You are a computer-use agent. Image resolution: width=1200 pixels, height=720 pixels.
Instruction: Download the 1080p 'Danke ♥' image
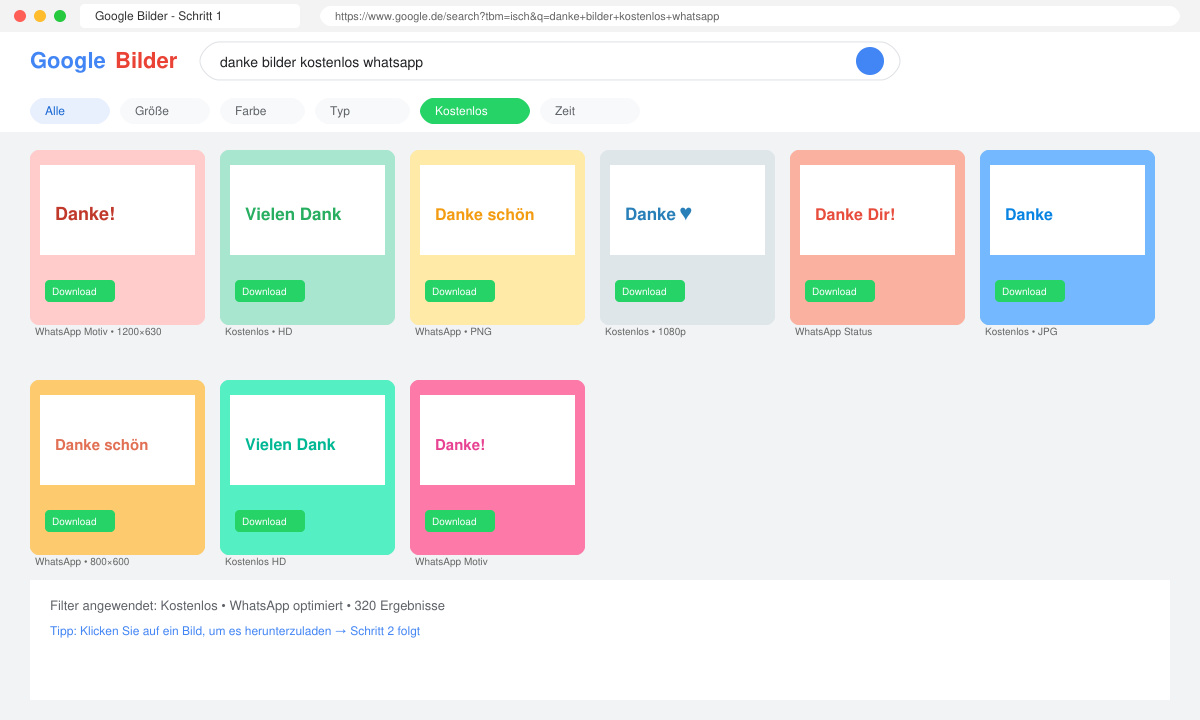[650, 291]
